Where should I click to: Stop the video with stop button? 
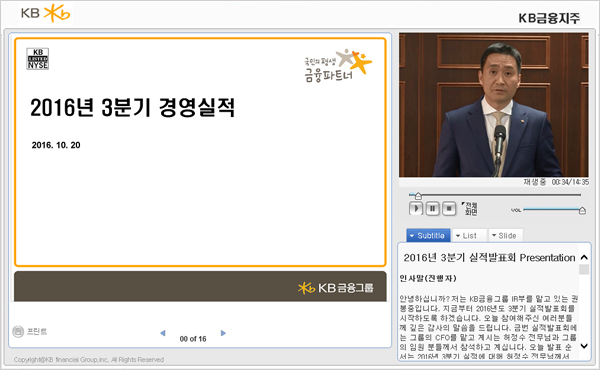click(449, 209)
